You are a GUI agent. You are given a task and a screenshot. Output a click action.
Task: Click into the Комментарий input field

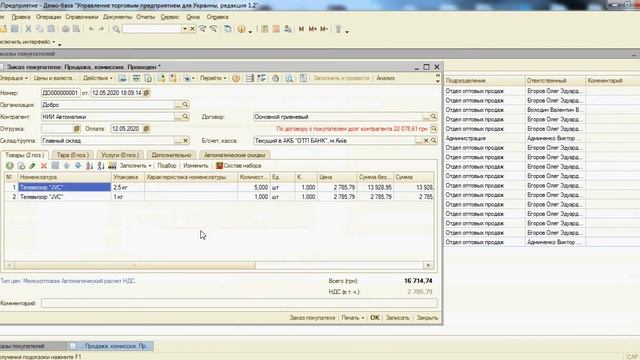pos(239,303)
